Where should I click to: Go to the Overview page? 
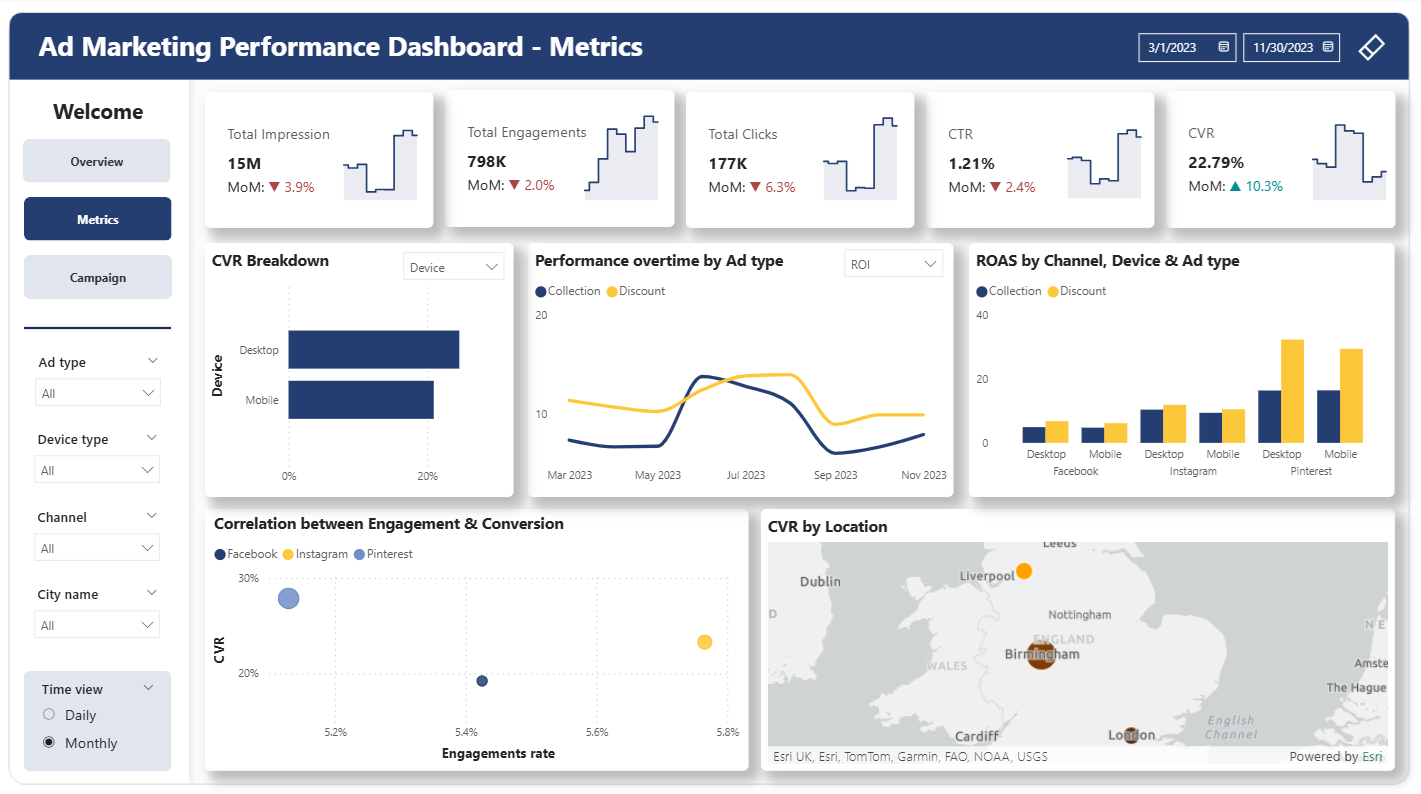pyautogui.click(x=97, y=161)
